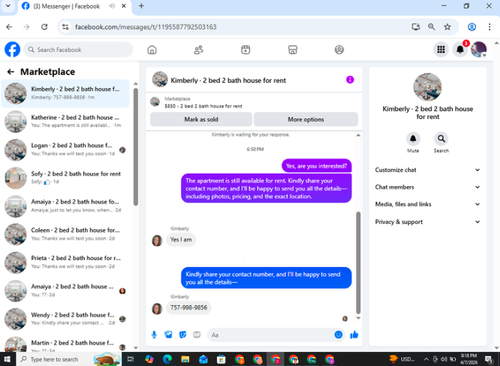Open Coleen conversation in list

[65, 234]
